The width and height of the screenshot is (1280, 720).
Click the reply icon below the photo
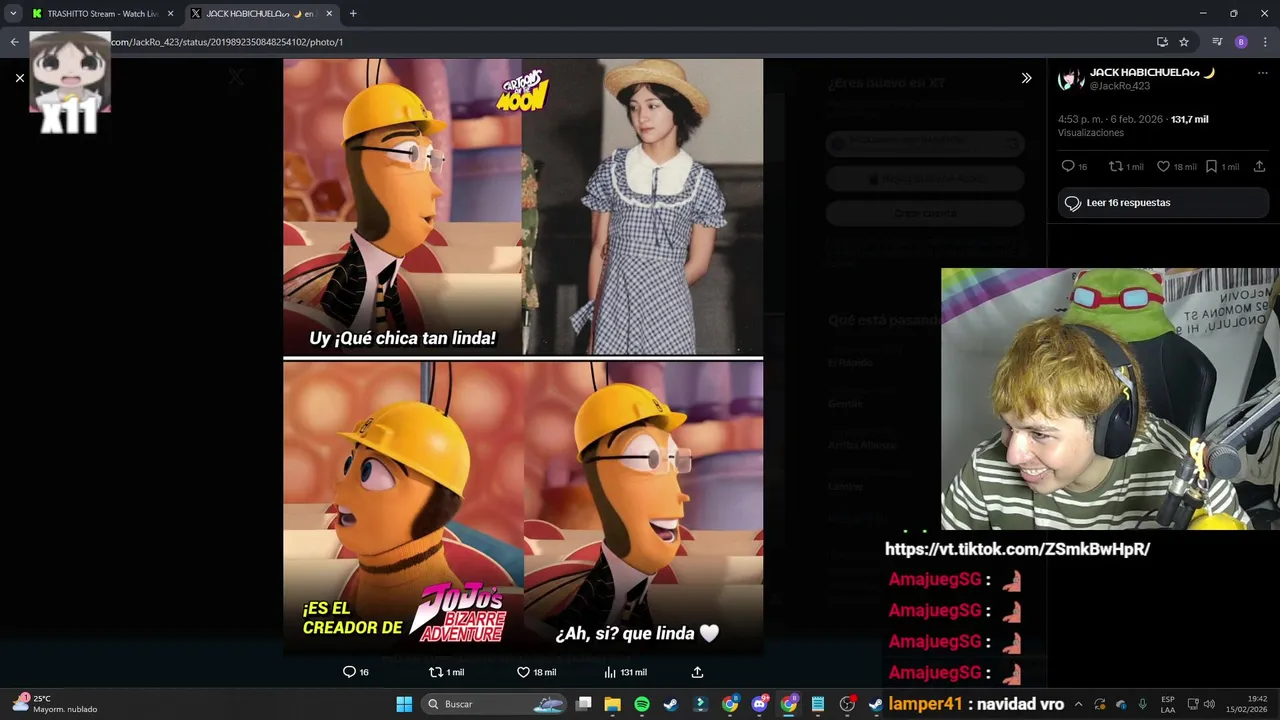349,672
